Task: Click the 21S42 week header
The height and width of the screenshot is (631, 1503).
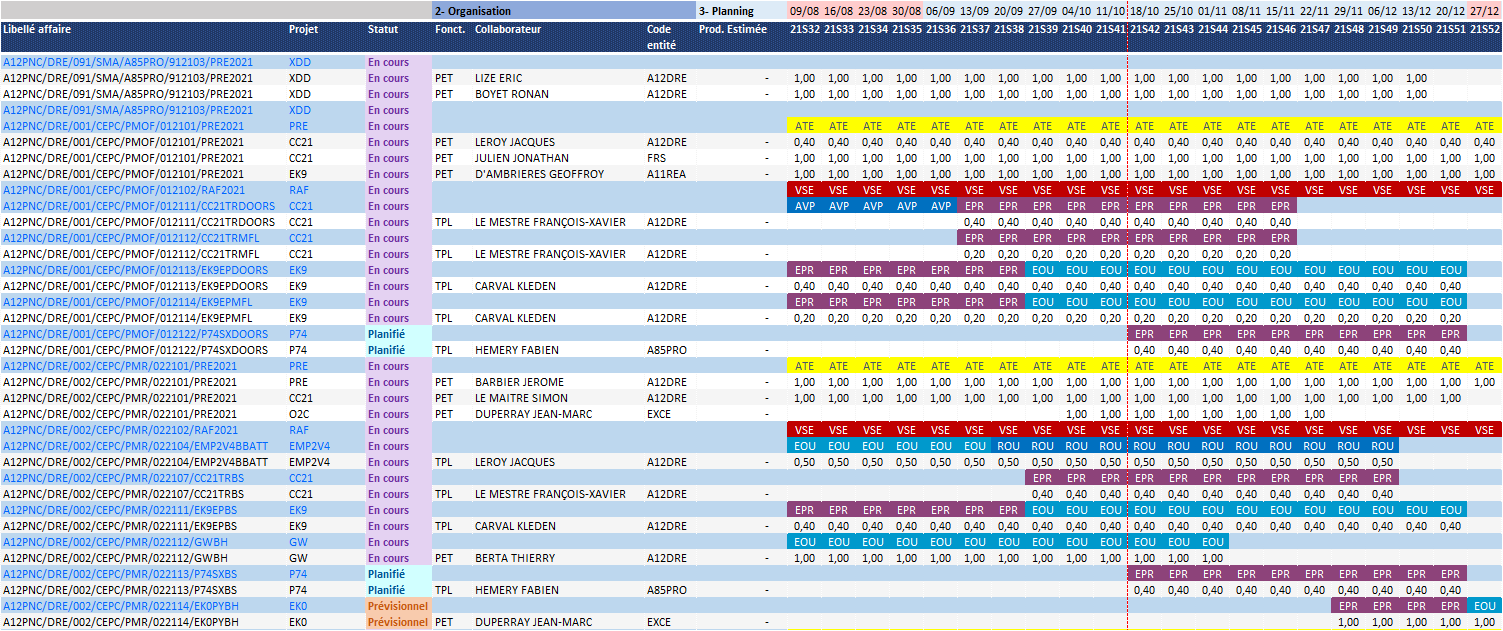Action: [1145, 29]
